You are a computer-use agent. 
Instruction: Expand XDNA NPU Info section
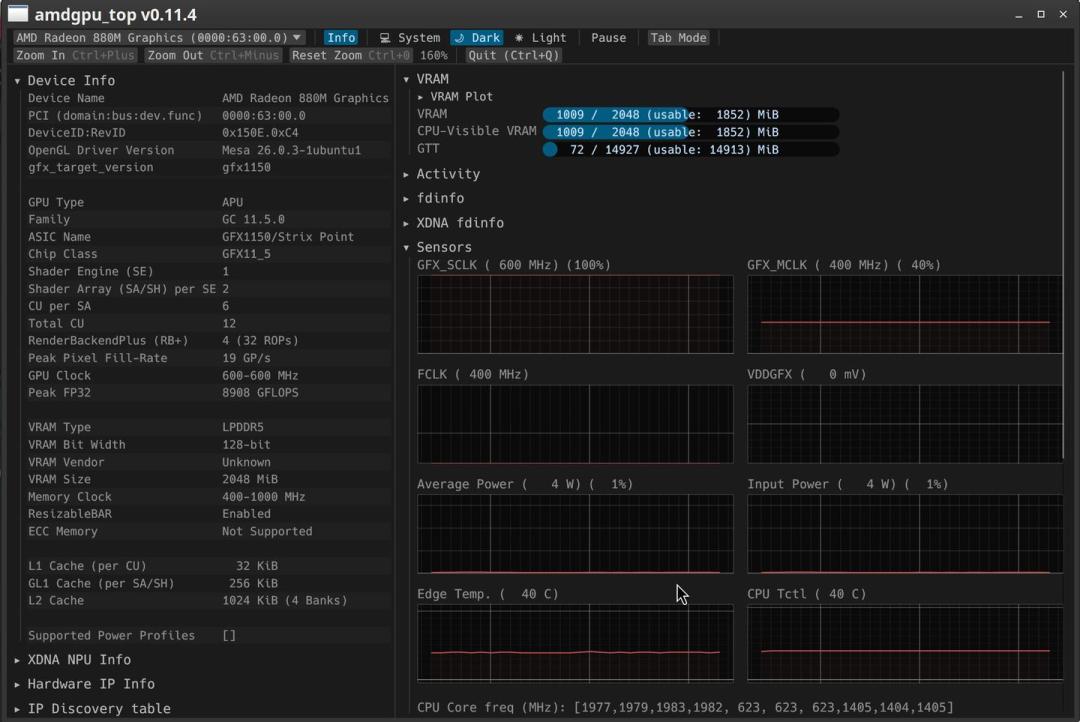pyautogui.click(x=73, y=660)
